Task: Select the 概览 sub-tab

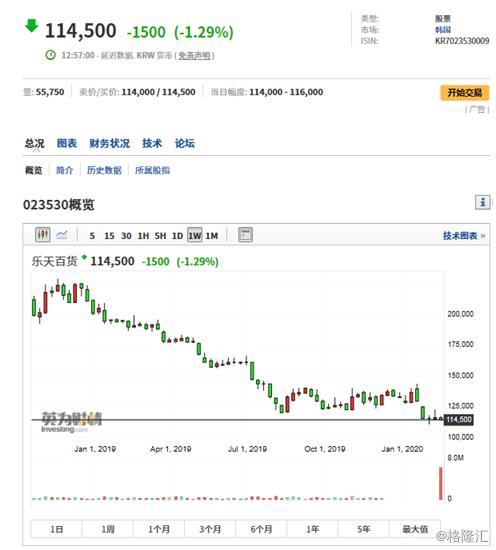Action: 34,170
